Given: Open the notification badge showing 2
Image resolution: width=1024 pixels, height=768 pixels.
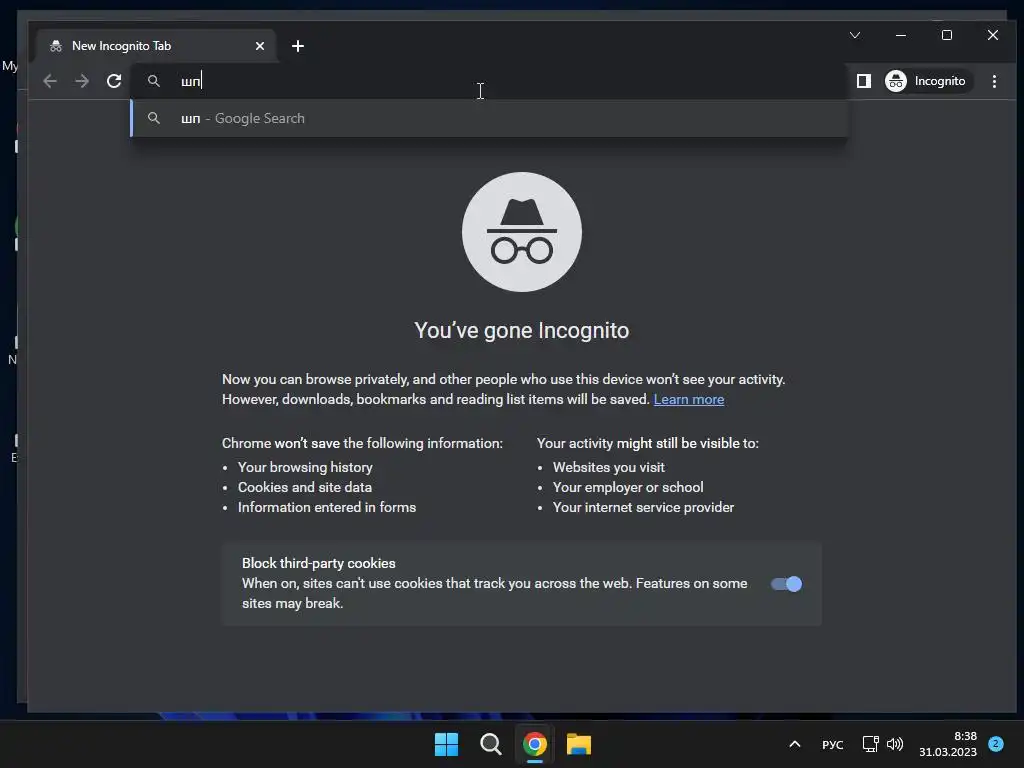Looking at the screenshot, I should [996, 743].
